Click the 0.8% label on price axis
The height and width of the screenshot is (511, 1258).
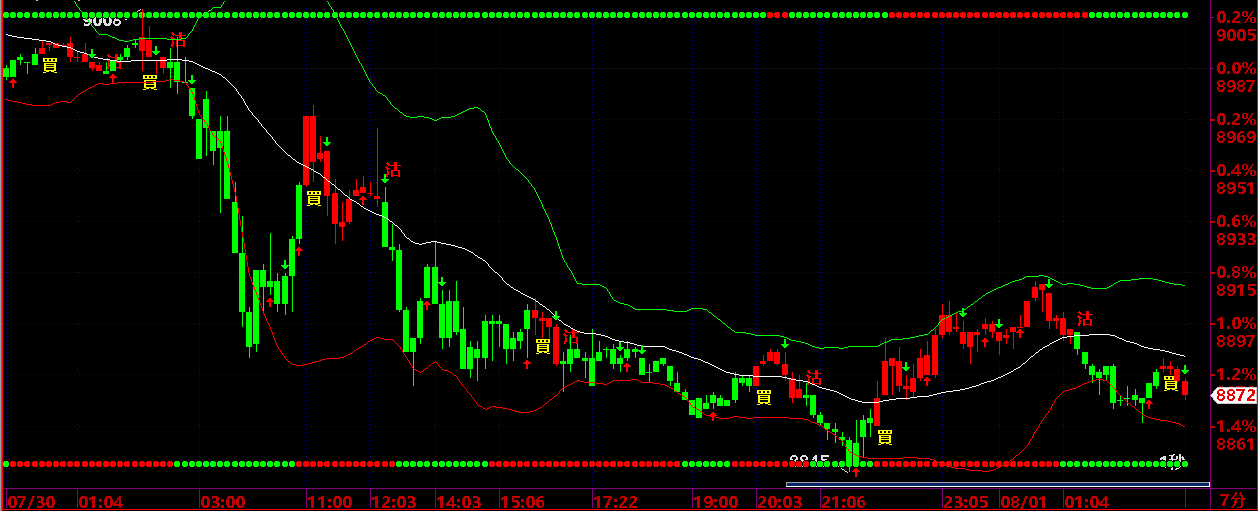click(1237, 272)
